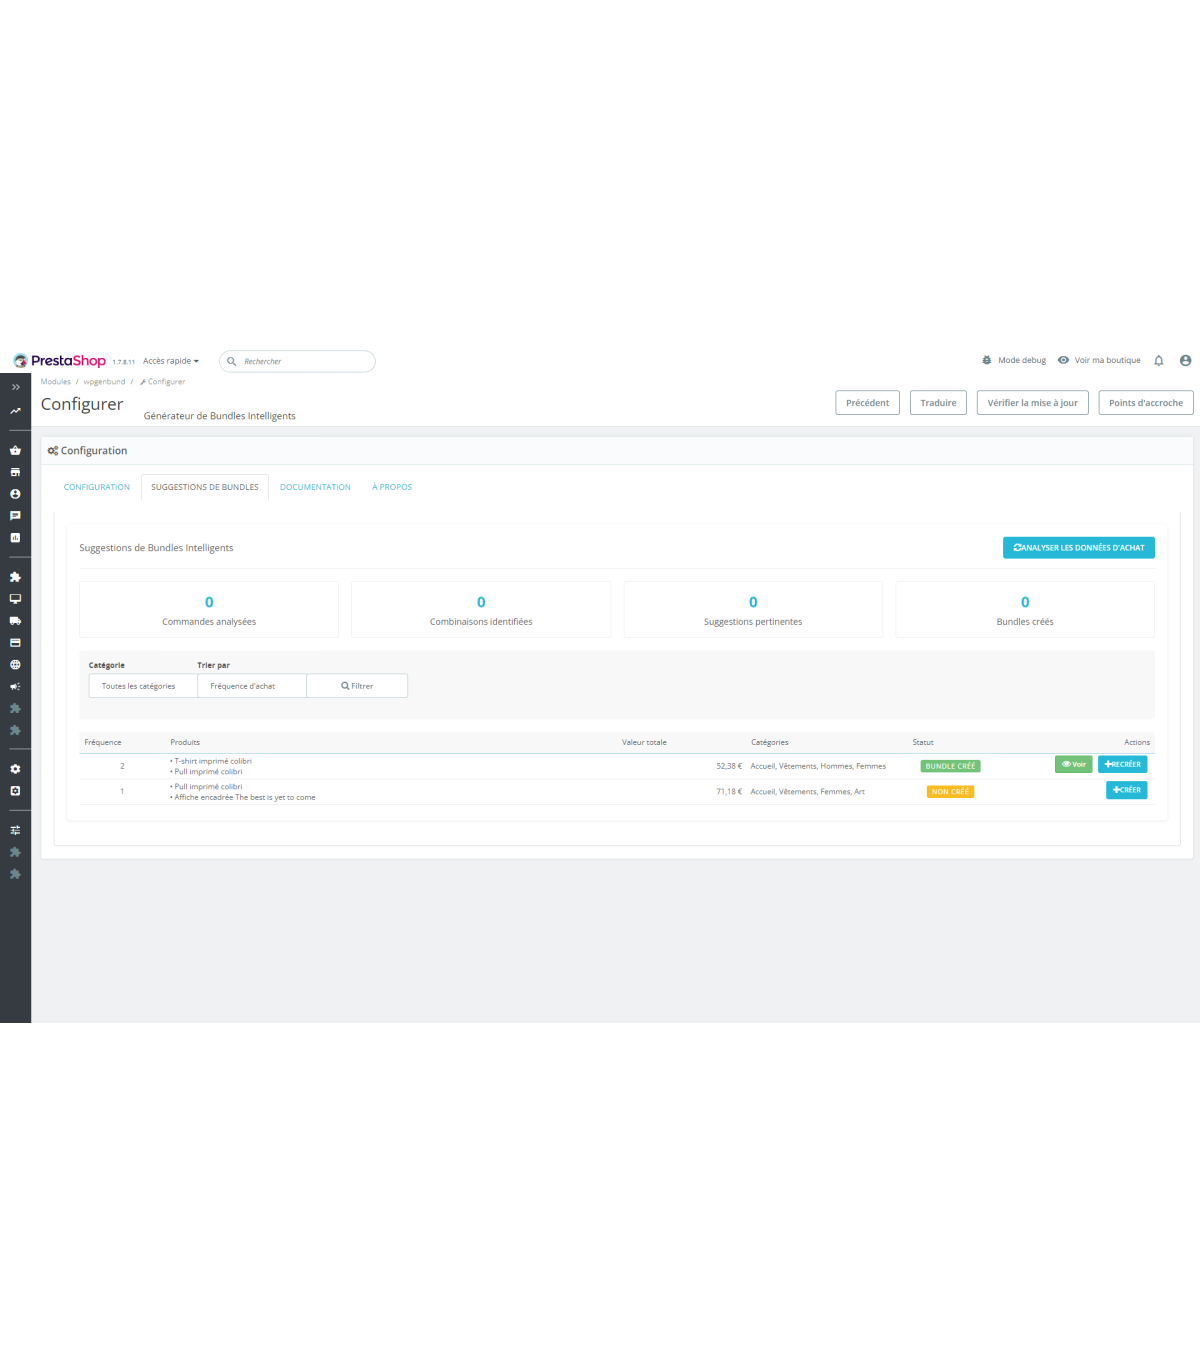Open the Mode debug bug icon
1200x1372 pixels.
tap(987, 361)
